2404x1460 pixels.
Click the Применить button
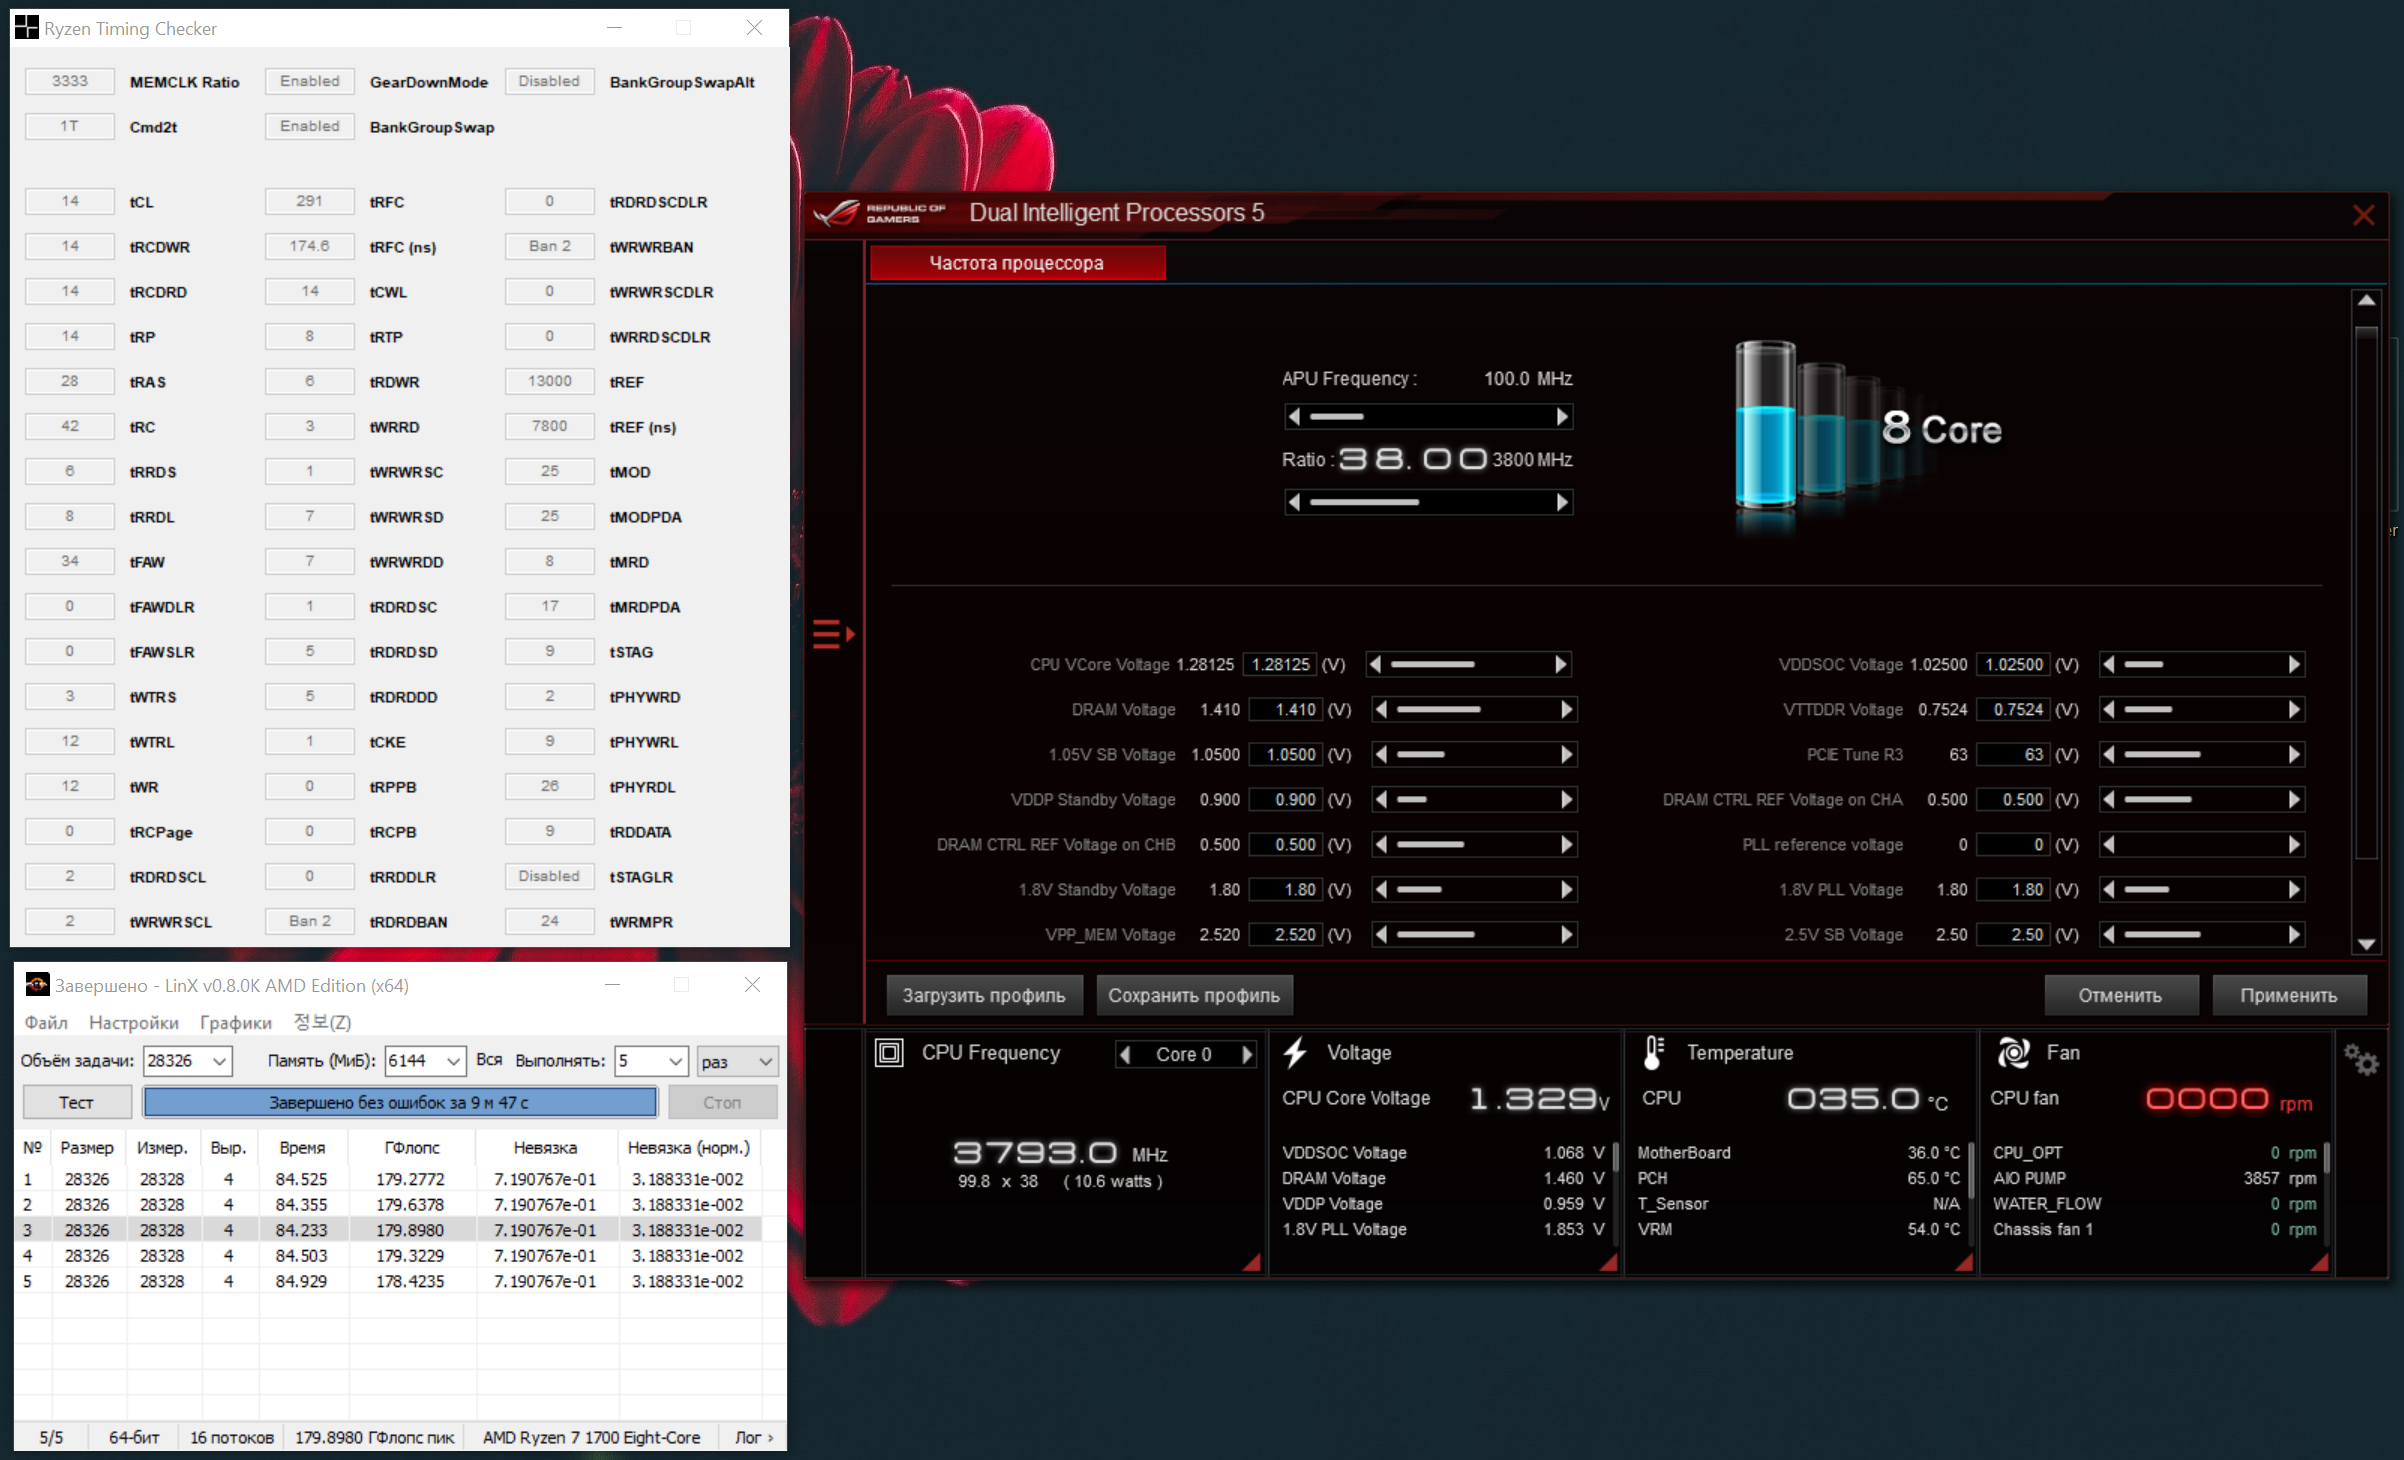coord(2288,995)
